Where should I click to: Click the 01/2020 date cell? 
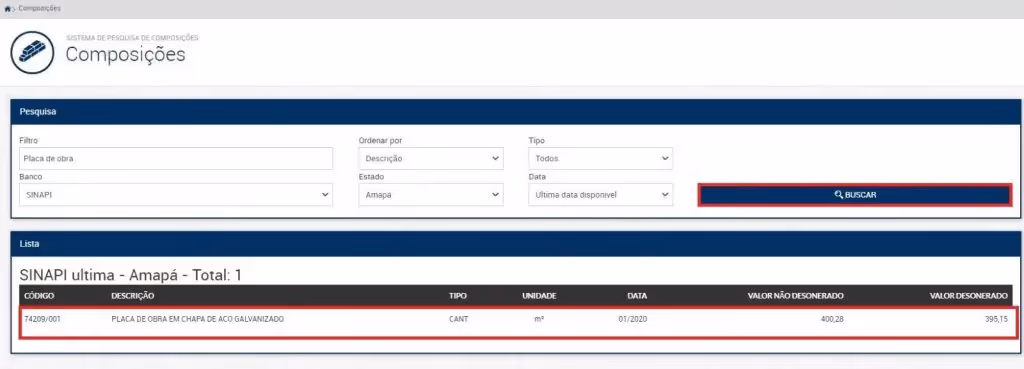(632, 319)
